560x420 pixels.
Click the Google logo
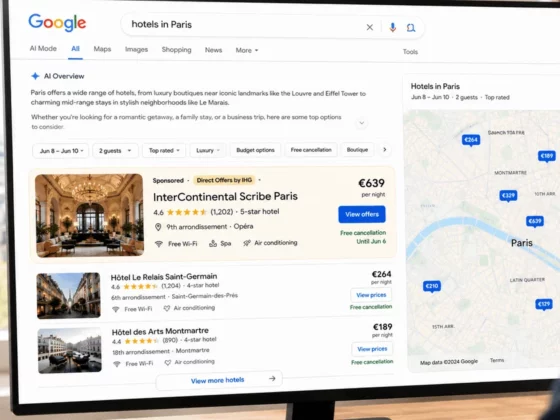pyautogui.click(x=57, y=22)
